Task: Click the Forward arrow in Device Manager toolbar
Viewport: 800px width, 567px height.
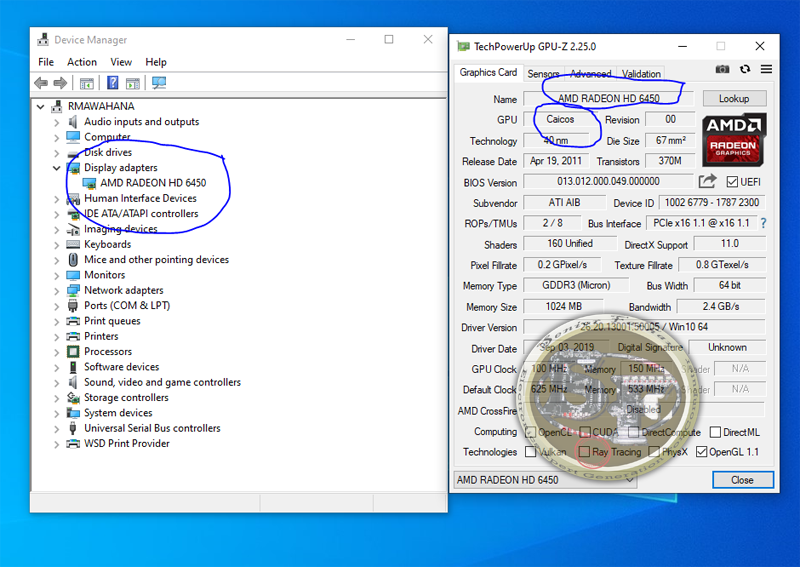Action: pyautogui.click(x=60, y=83)
